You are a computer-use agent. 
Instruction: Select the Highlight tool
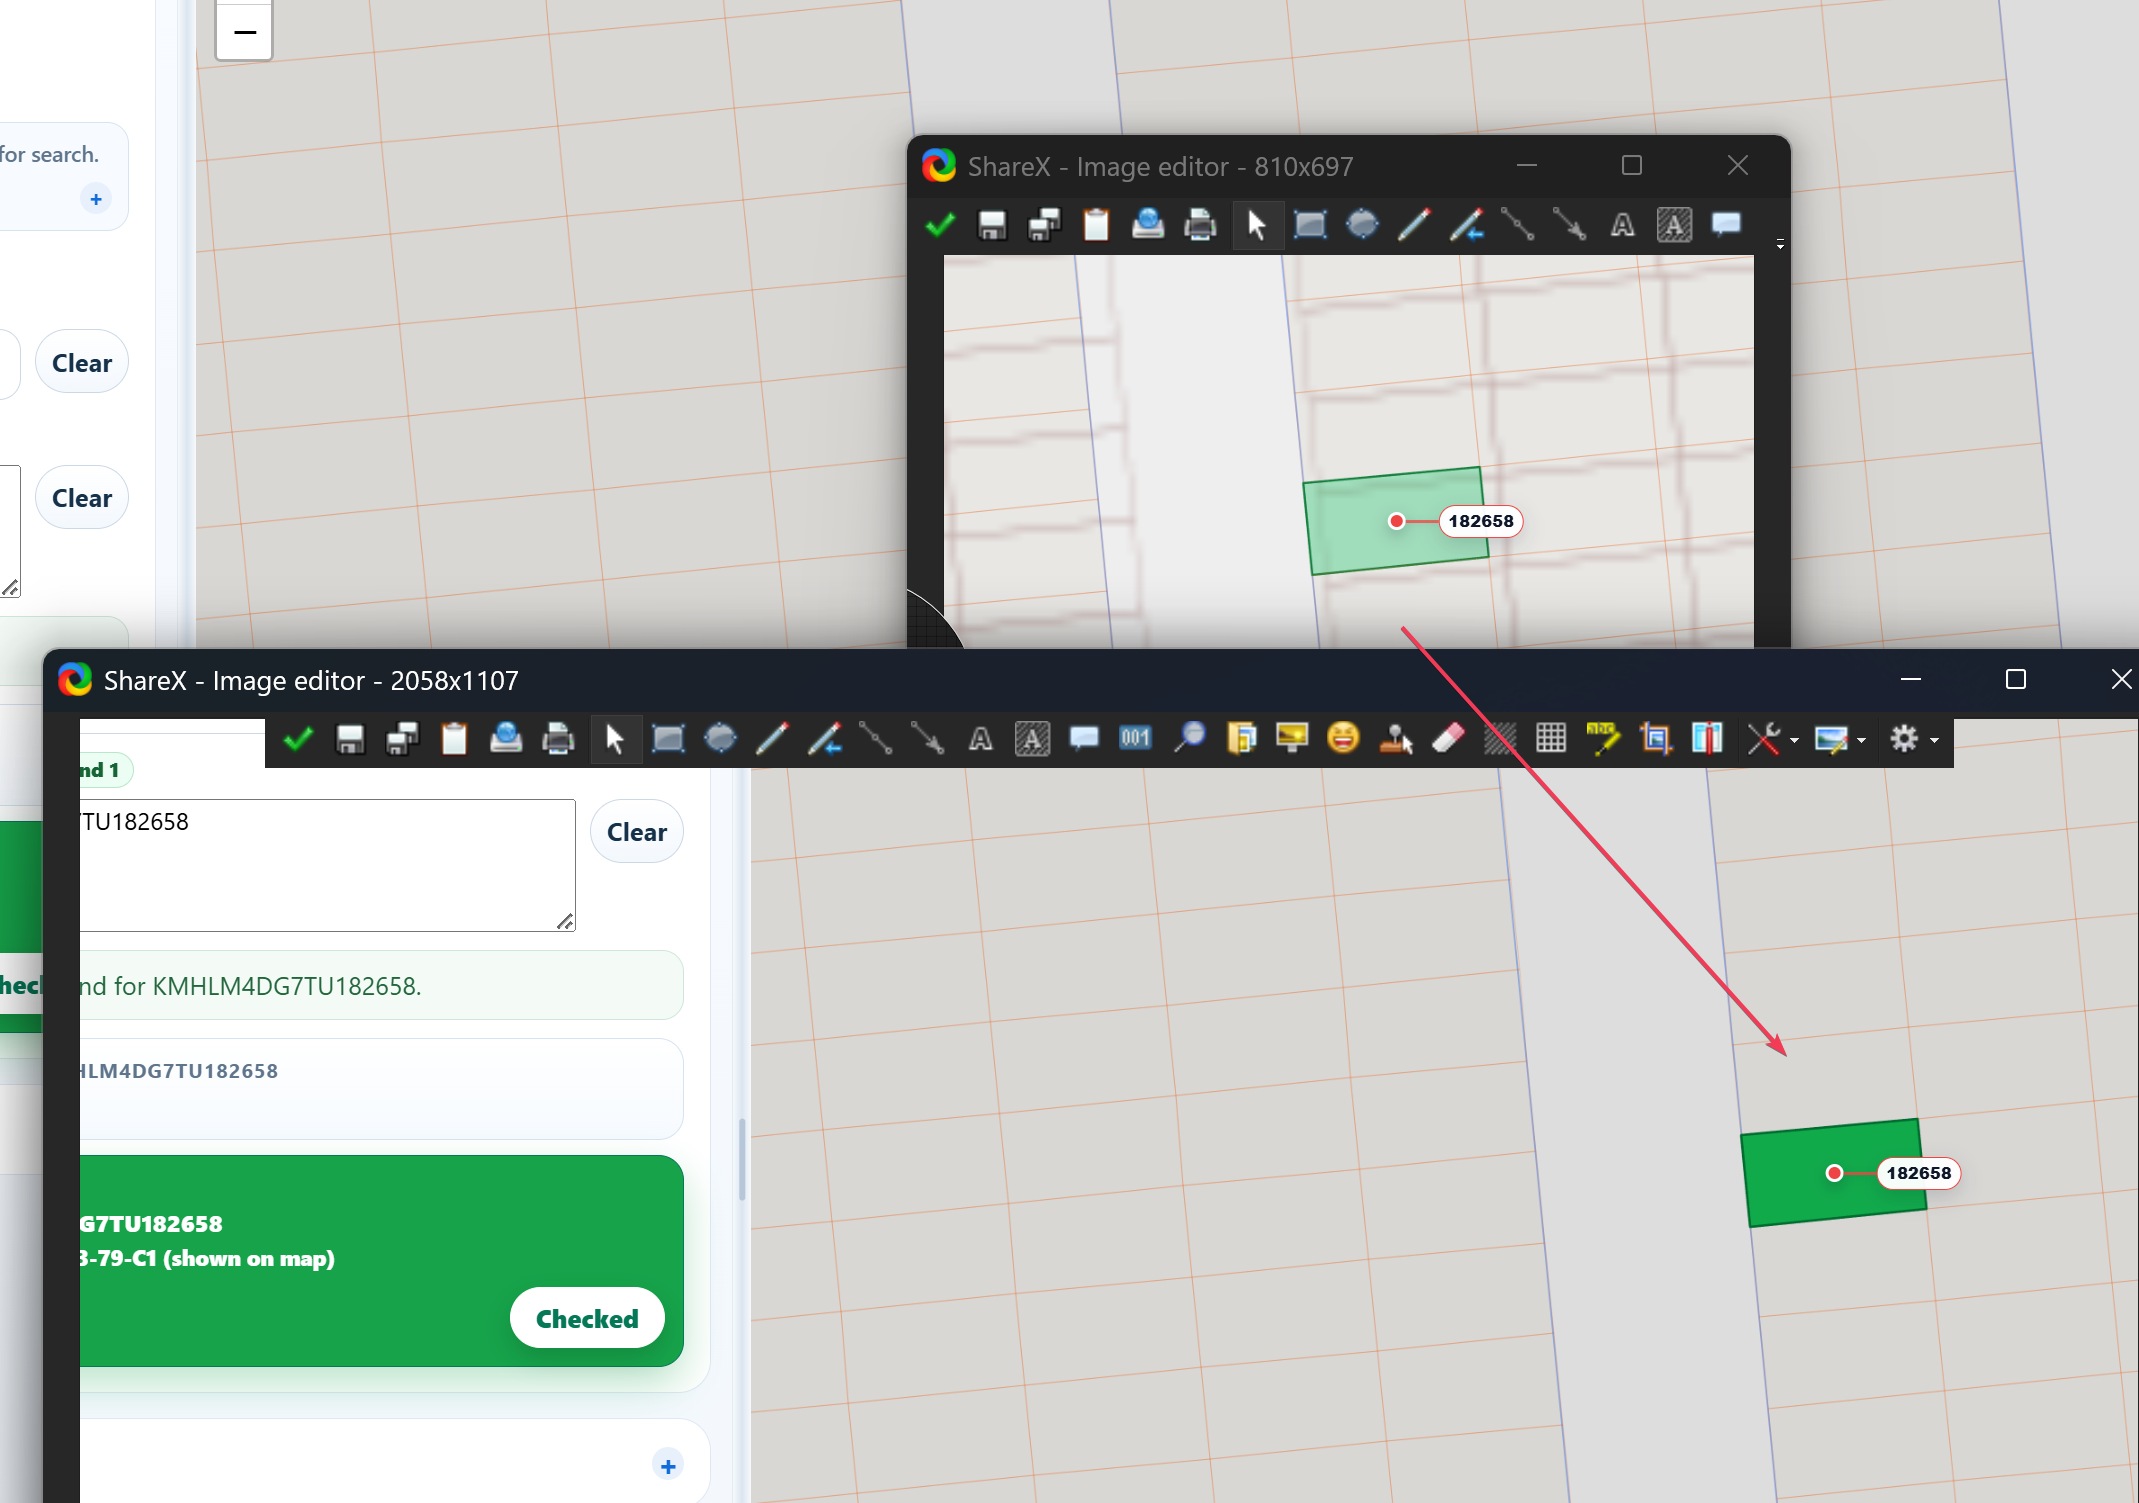(1604, 739)
